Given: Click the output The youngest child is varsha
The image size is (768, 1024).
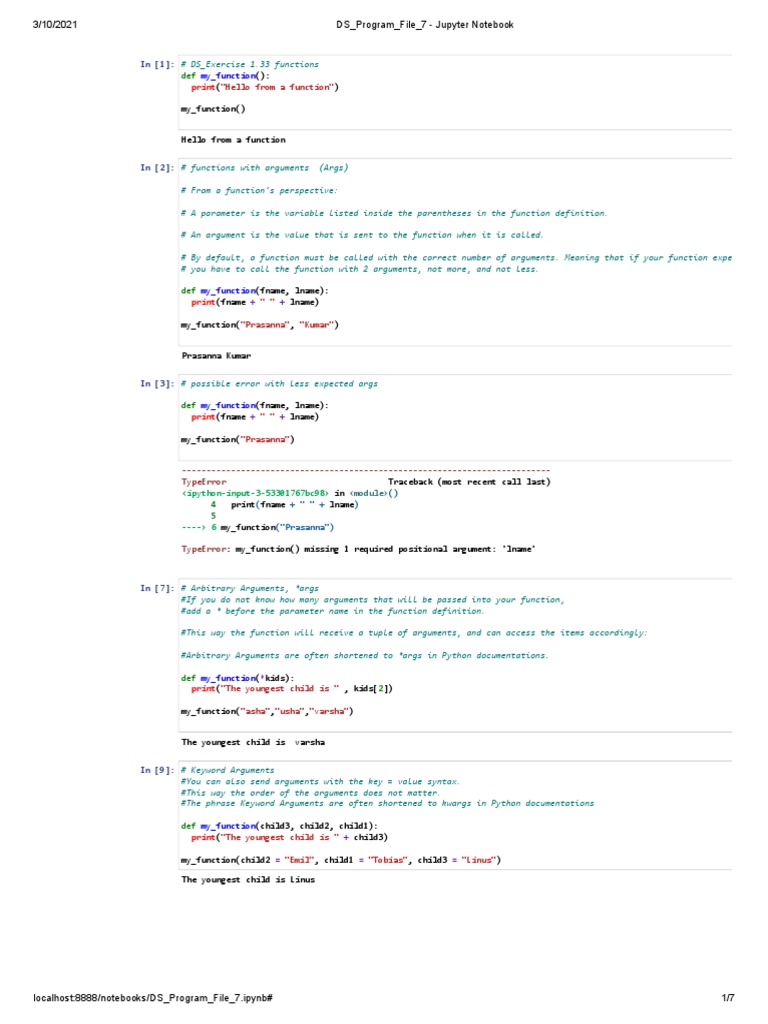Looking at the screenshot, I should coord(253,743).
